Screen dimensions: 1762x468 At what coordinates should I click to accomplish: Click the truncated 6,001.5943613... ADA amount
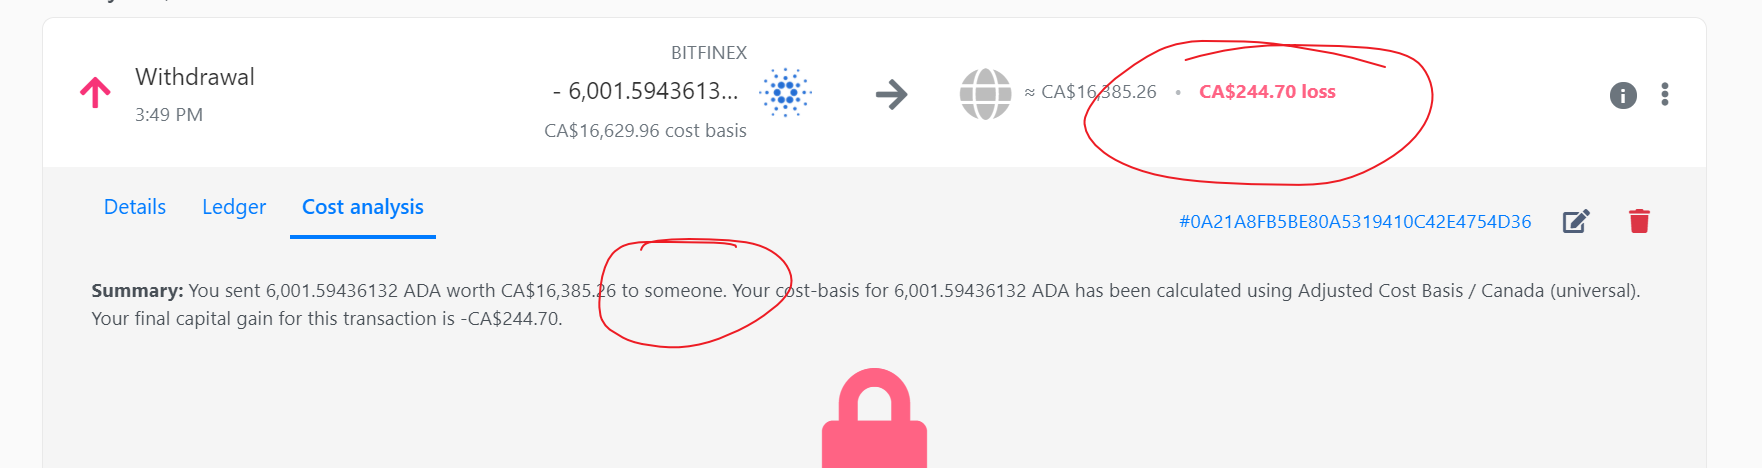click(646, 91)
